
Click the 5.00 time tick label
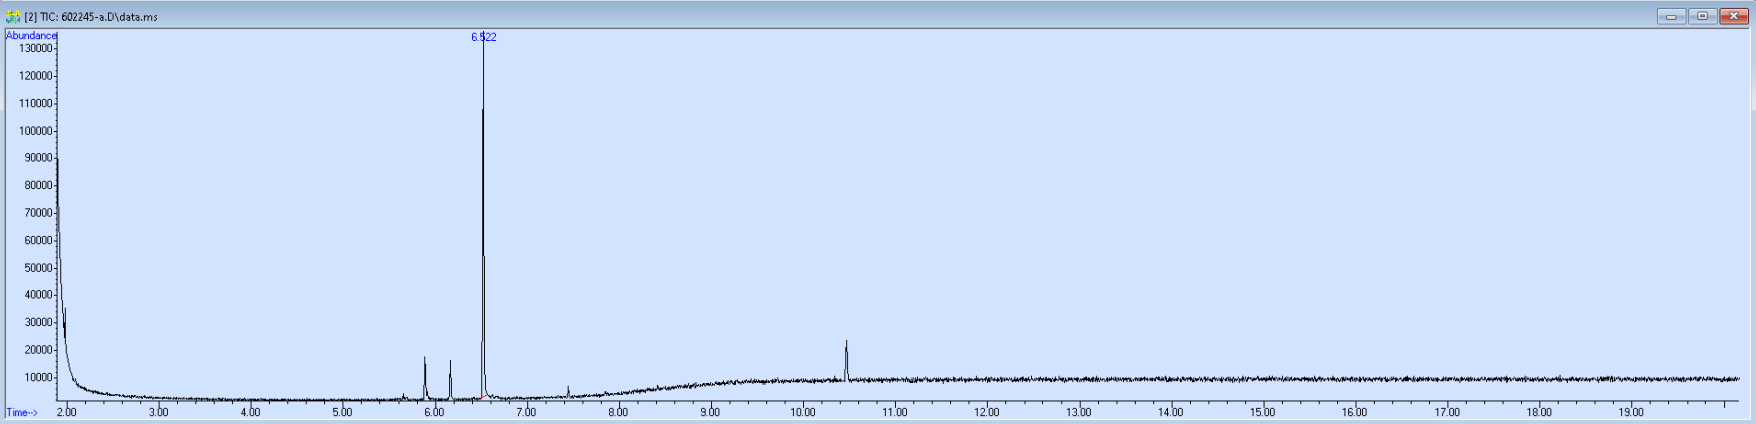point(342,412)
